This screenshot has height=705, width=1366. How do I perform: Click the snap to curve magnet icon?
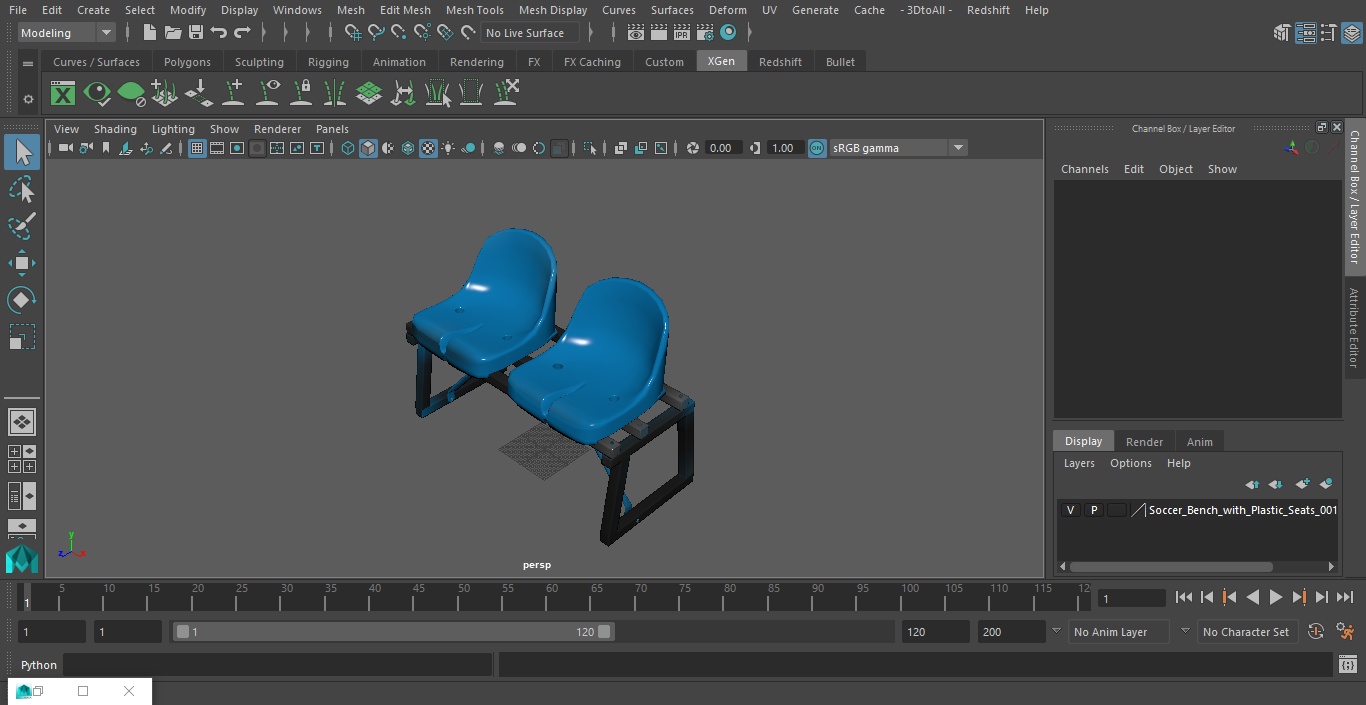376,33
